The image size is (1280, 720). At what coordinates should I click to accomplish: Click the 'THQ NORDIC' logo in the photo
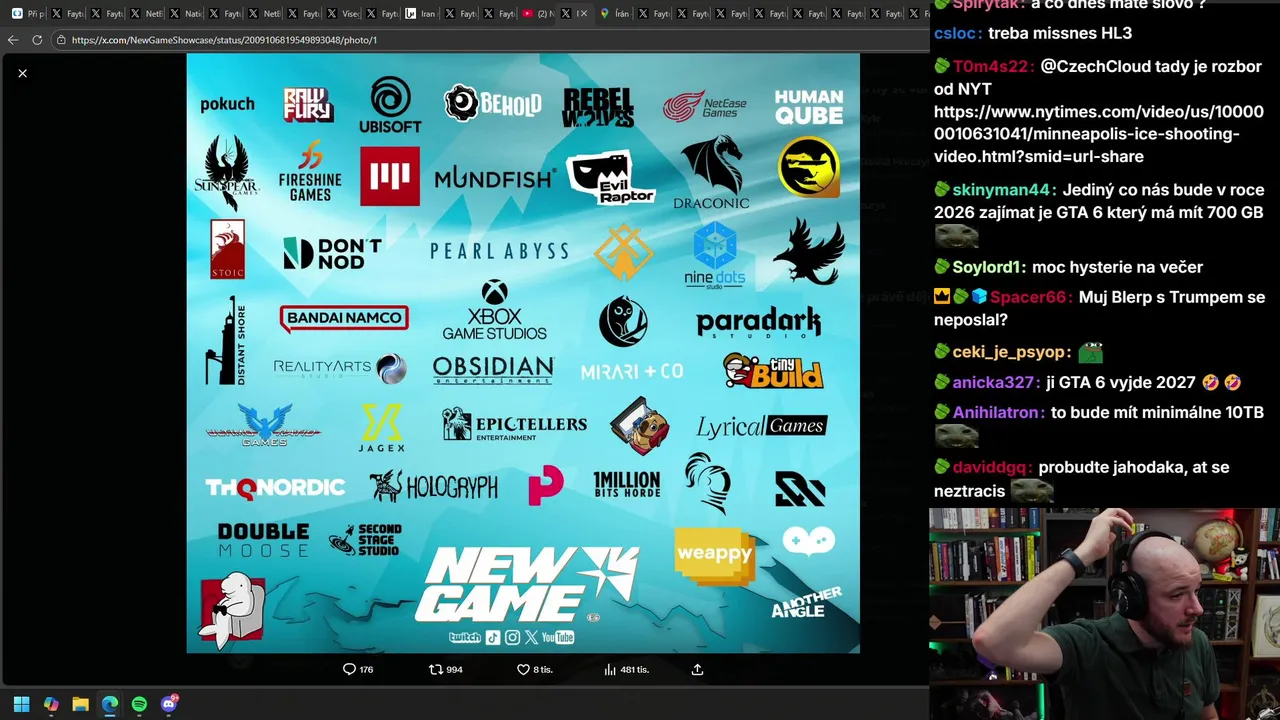pos(275,488)
